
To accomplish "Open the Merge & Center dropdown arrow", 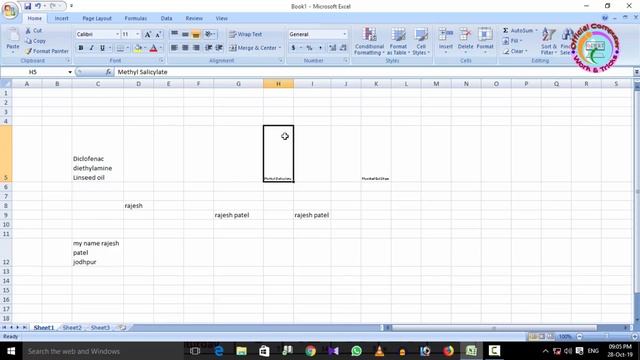I will coord(280,48).
